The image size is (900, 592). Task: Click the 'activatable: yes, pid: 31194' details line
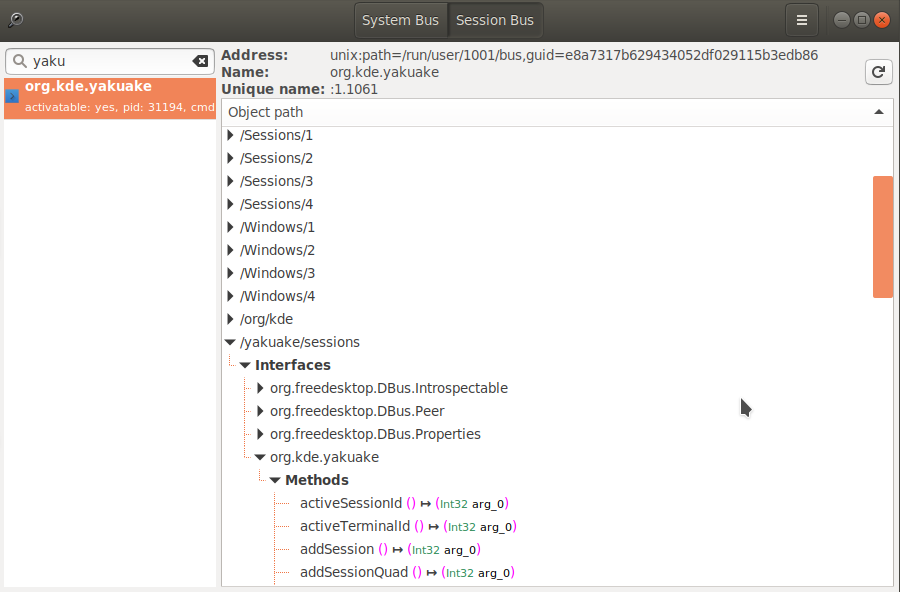point(120,107)
